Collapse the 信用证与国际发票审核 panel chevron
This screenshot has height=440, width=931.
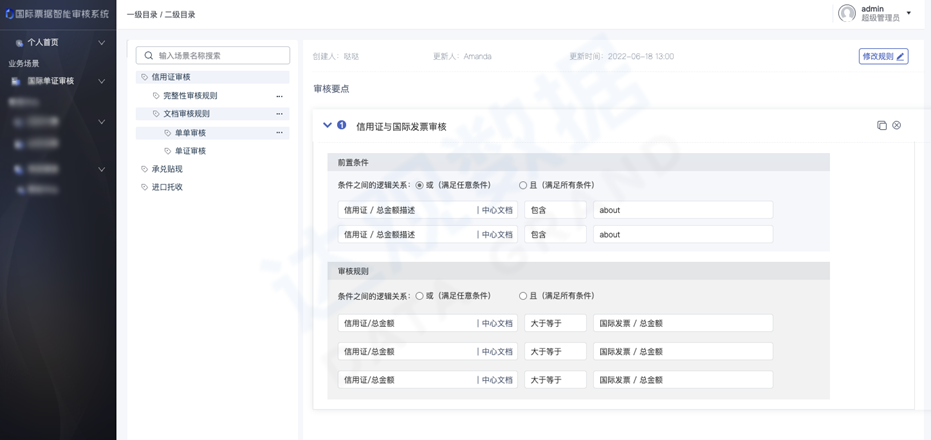coord(327,125)
